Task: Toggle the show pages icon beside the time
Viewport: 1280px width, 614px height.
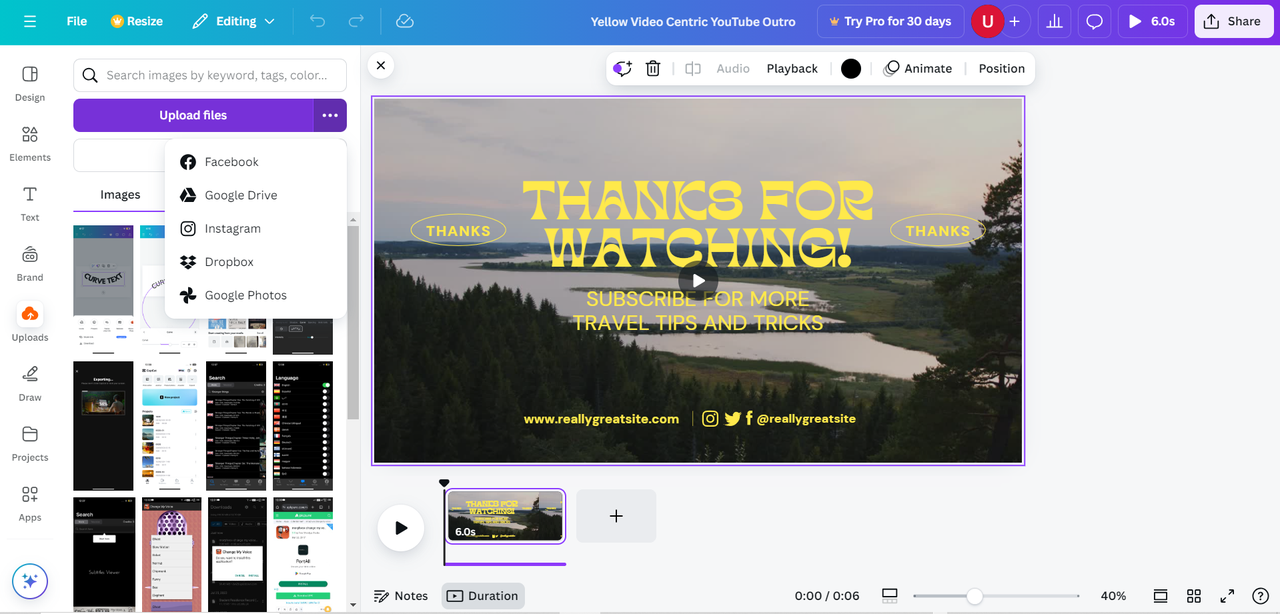Action: 890,596
